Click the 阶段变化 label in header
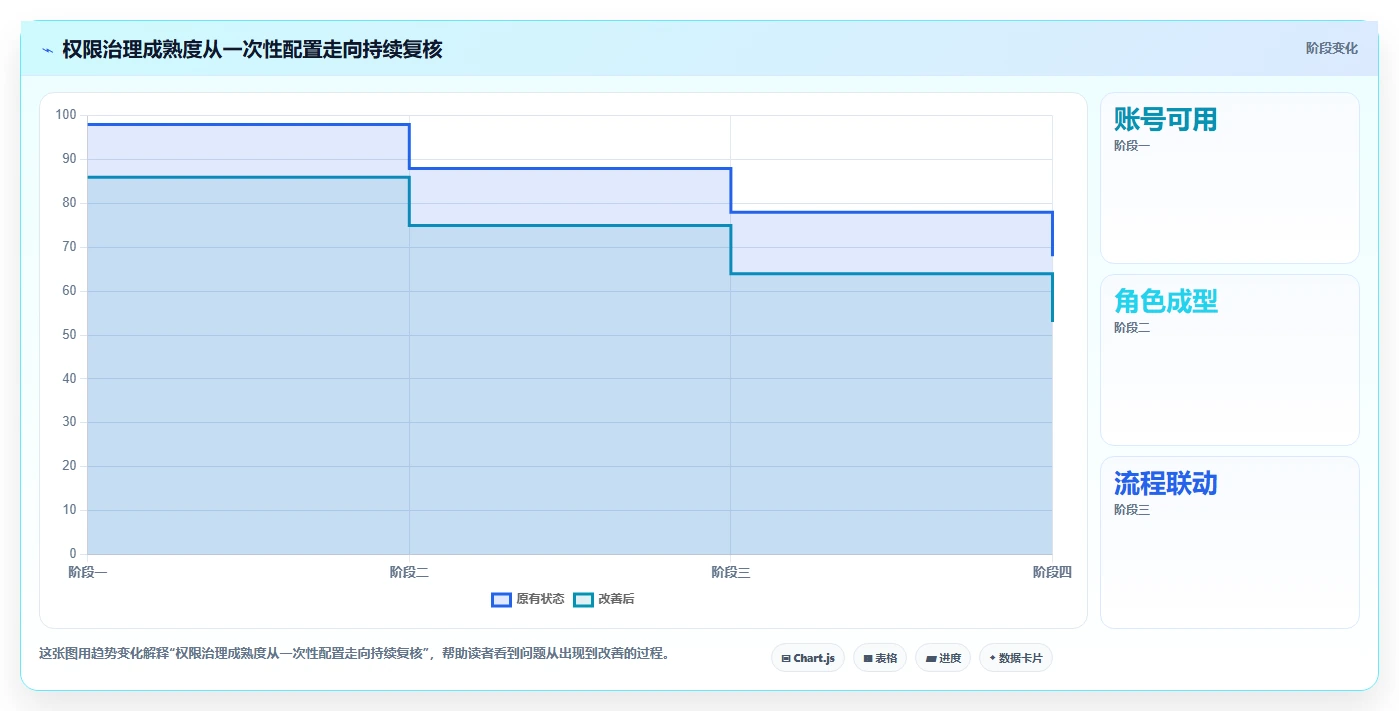This screenshot has height=711, width=1399. point(1332,48)
